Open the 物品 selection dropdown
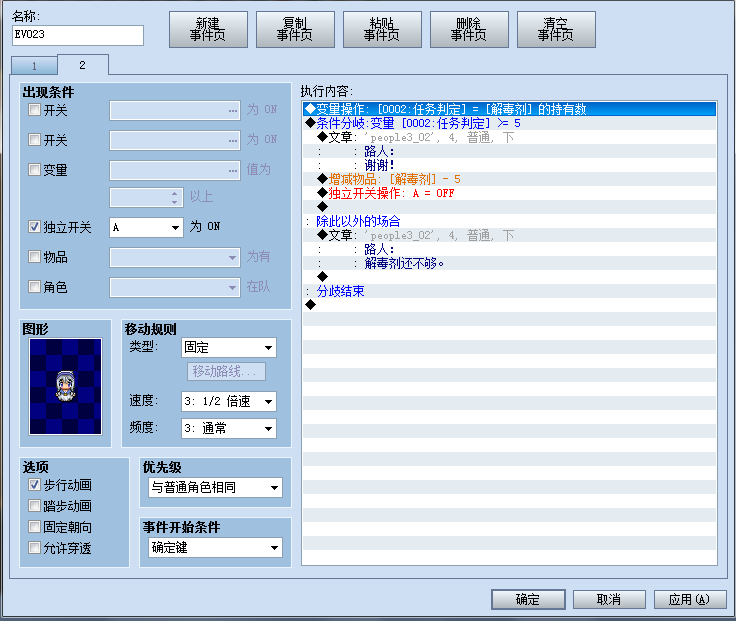Image resolution: width=736 pixels, height=621 pixels. (x=175, y=257)
